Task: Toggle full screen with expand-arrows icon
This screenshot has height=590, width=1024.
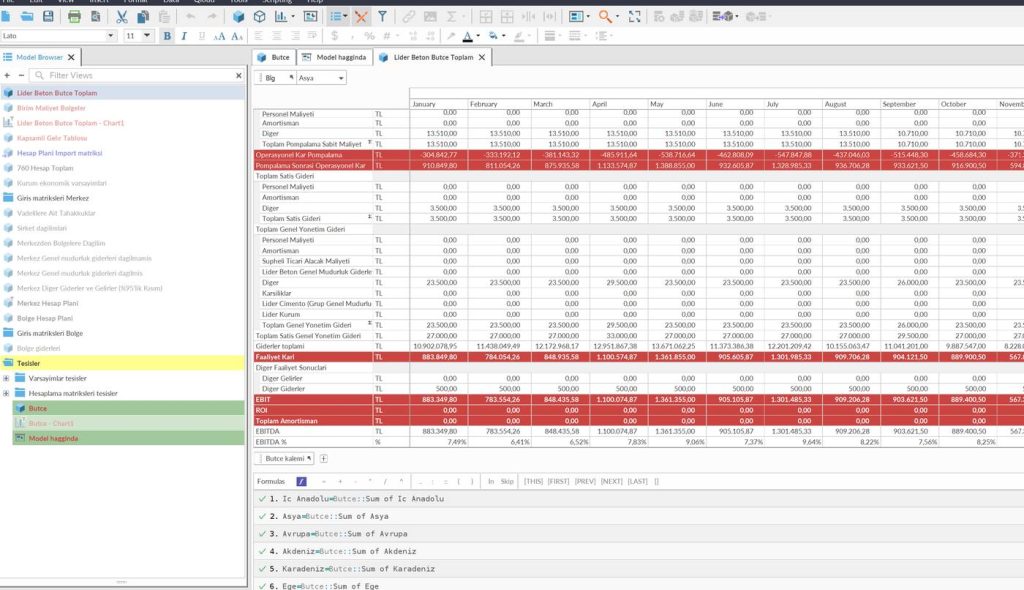Action: pos(635,16)
